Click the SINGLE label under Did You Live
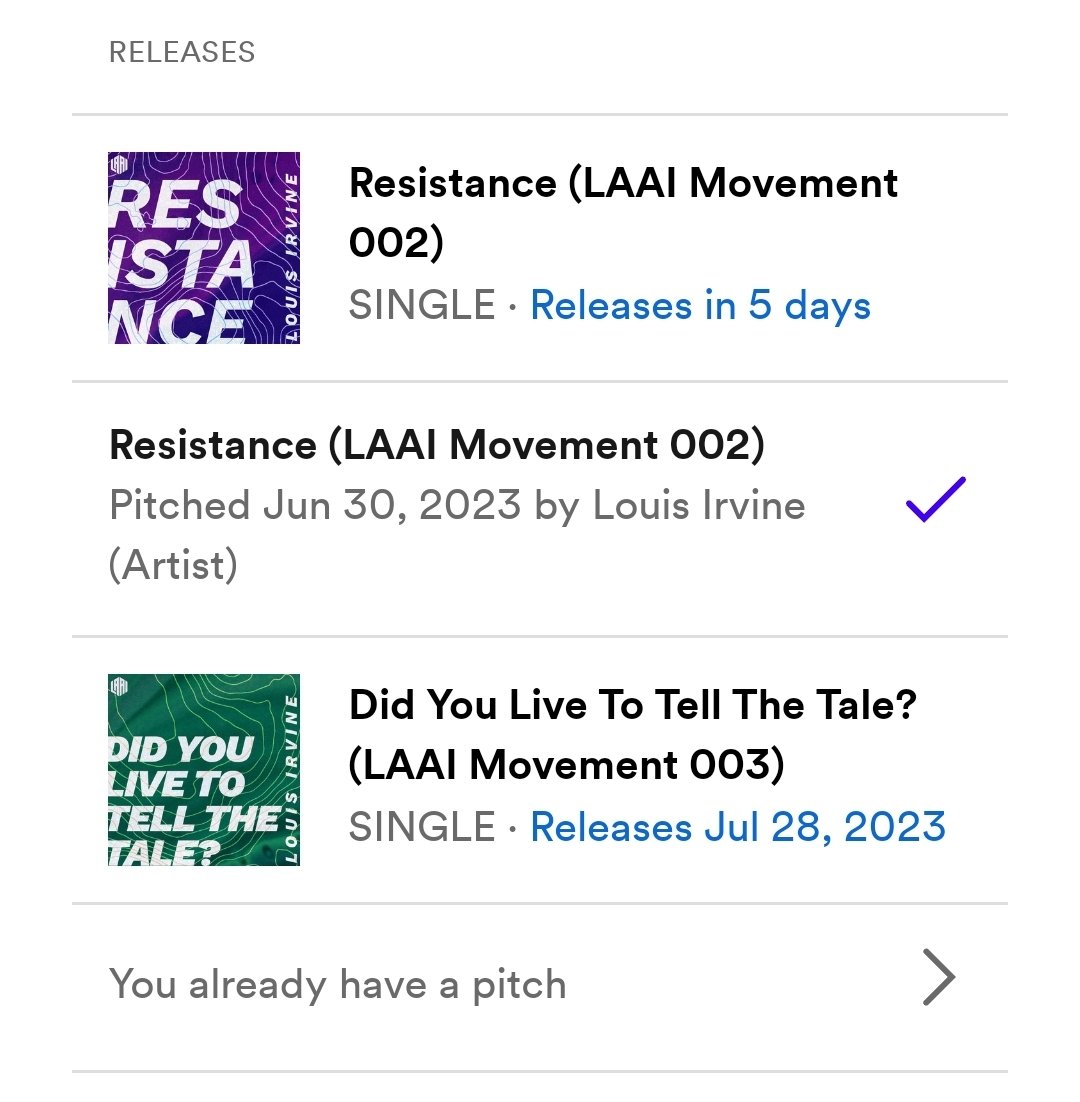The height and width of the screenshot is (1102, 1080). click(422, 826)
